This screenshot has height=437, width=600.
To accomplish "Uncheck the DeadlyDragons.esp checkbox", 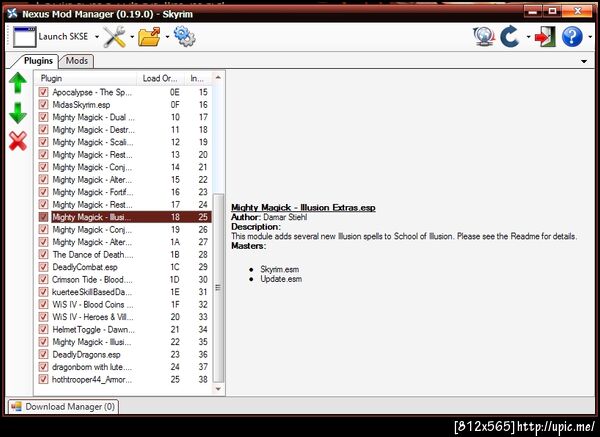I will [43, 354].
